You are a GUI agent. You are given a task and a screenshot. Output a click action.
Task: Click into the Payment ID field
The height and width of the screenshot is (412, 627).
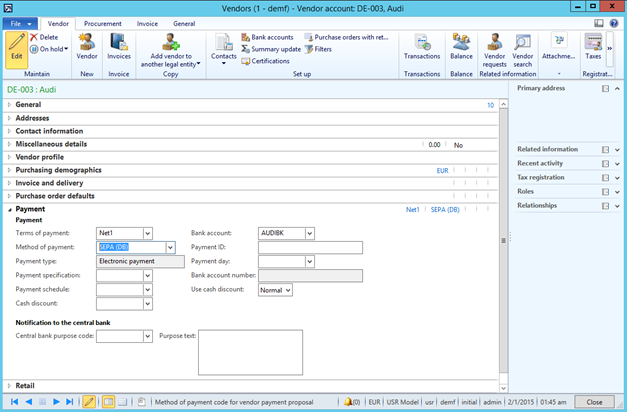tap(309, 248)
